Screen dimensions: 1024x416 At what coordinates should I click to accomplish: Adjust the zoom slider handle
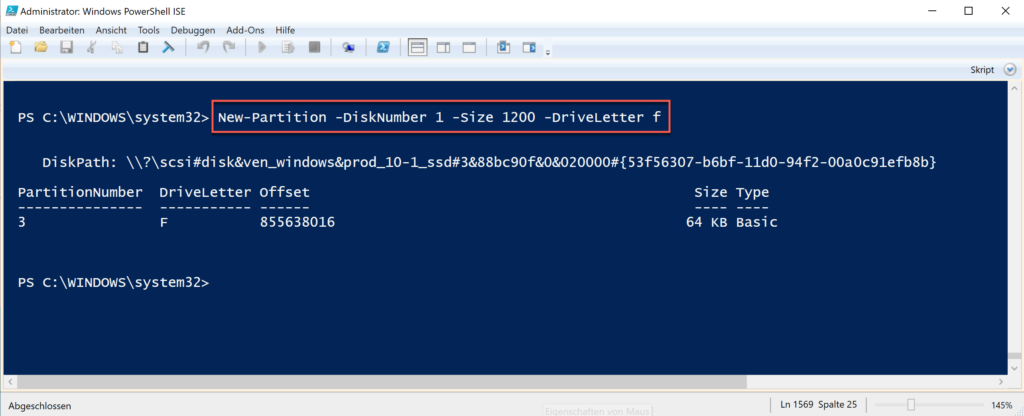pyautogui.click(x=910, y=405)
